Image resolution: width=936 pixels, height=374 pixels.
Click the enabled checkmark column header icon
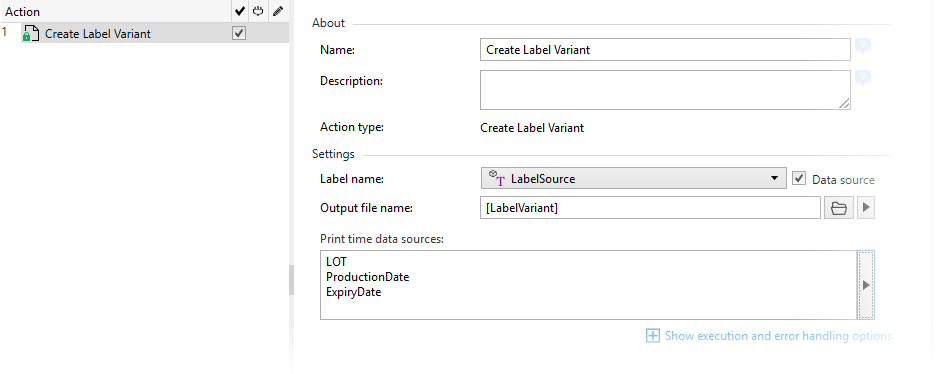pyautogui.click(x=240, y=11)
